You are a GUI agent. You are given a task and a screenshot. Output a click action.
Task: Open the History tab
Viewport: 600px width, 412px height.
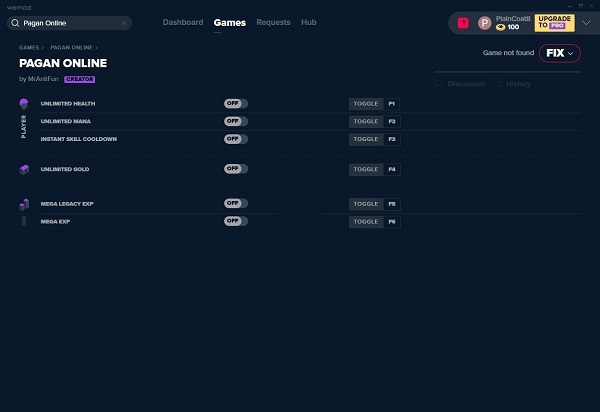[518, 84]
